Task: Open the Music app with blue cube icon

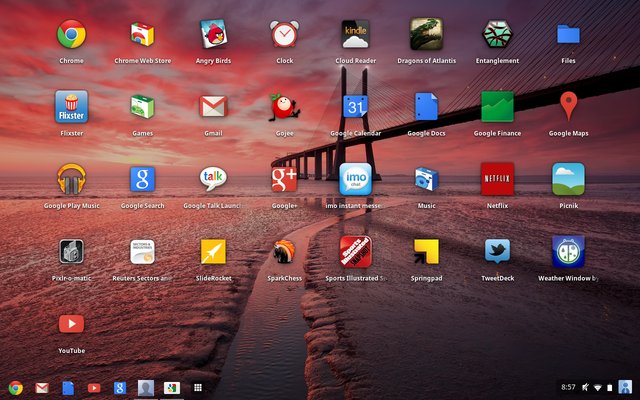Action: click(x=427, y=180)
